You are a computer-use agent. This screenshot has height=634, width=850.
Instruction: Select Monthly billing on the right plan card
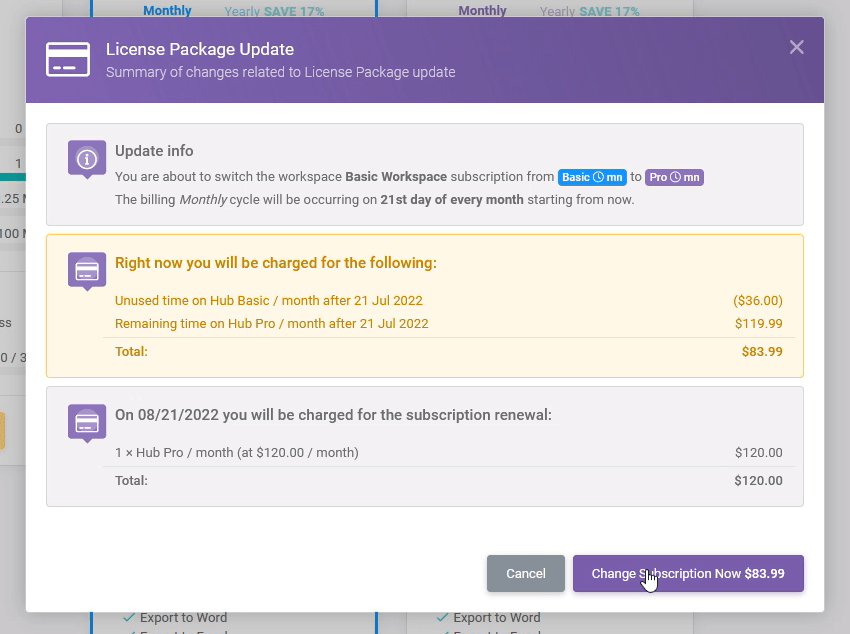tap(482, 11)
